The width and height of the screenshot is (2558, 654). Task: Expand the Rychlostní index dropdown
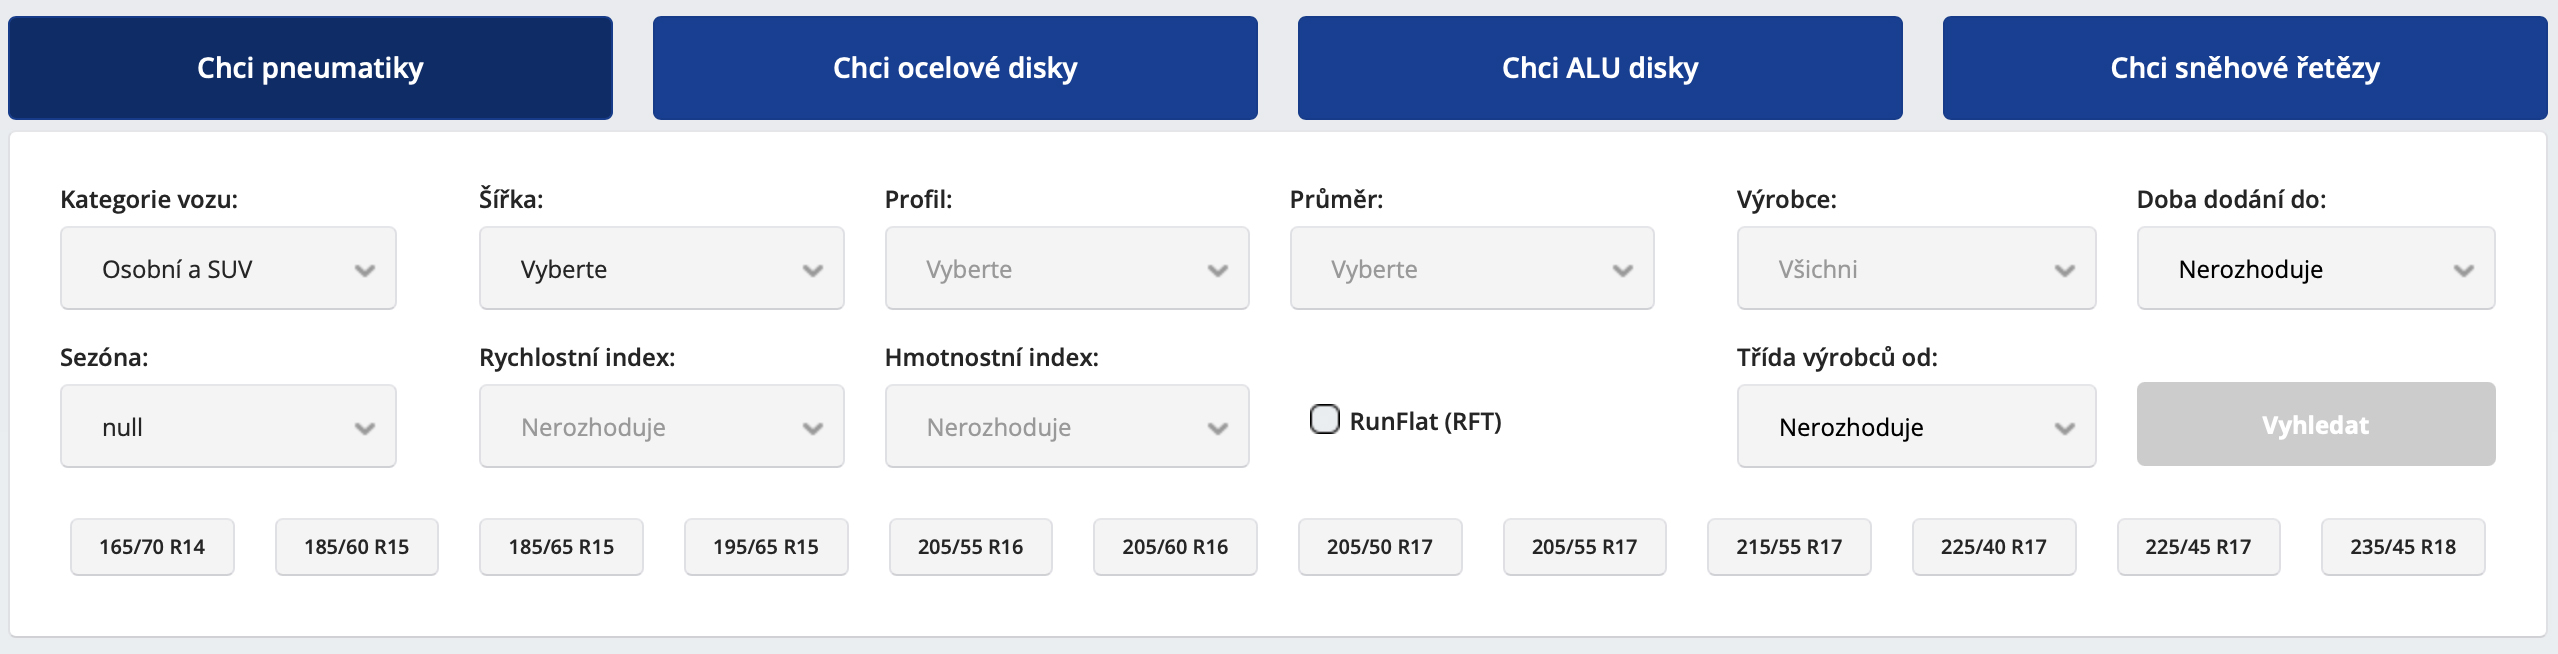coord(661,427)
